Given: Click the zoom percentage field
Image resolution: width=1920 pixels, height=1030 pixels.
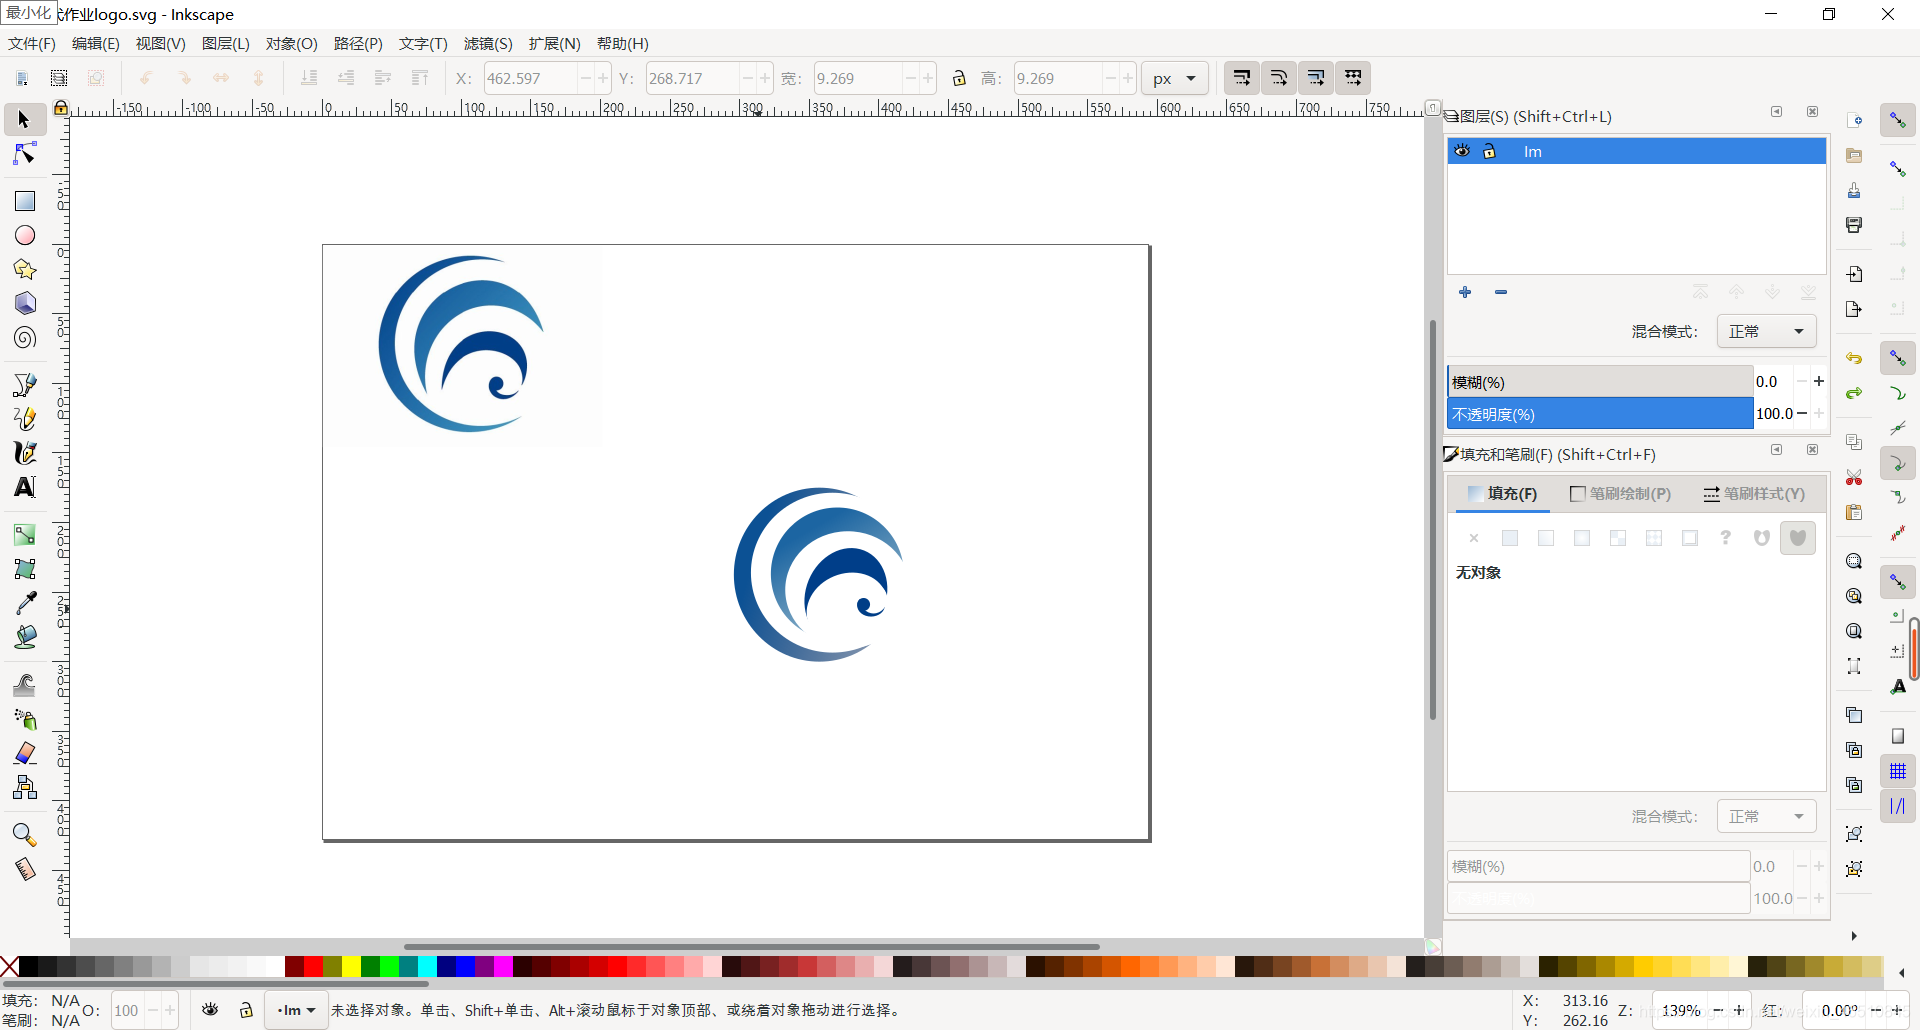Looking at the screenshot, I should point(1681,1011).
